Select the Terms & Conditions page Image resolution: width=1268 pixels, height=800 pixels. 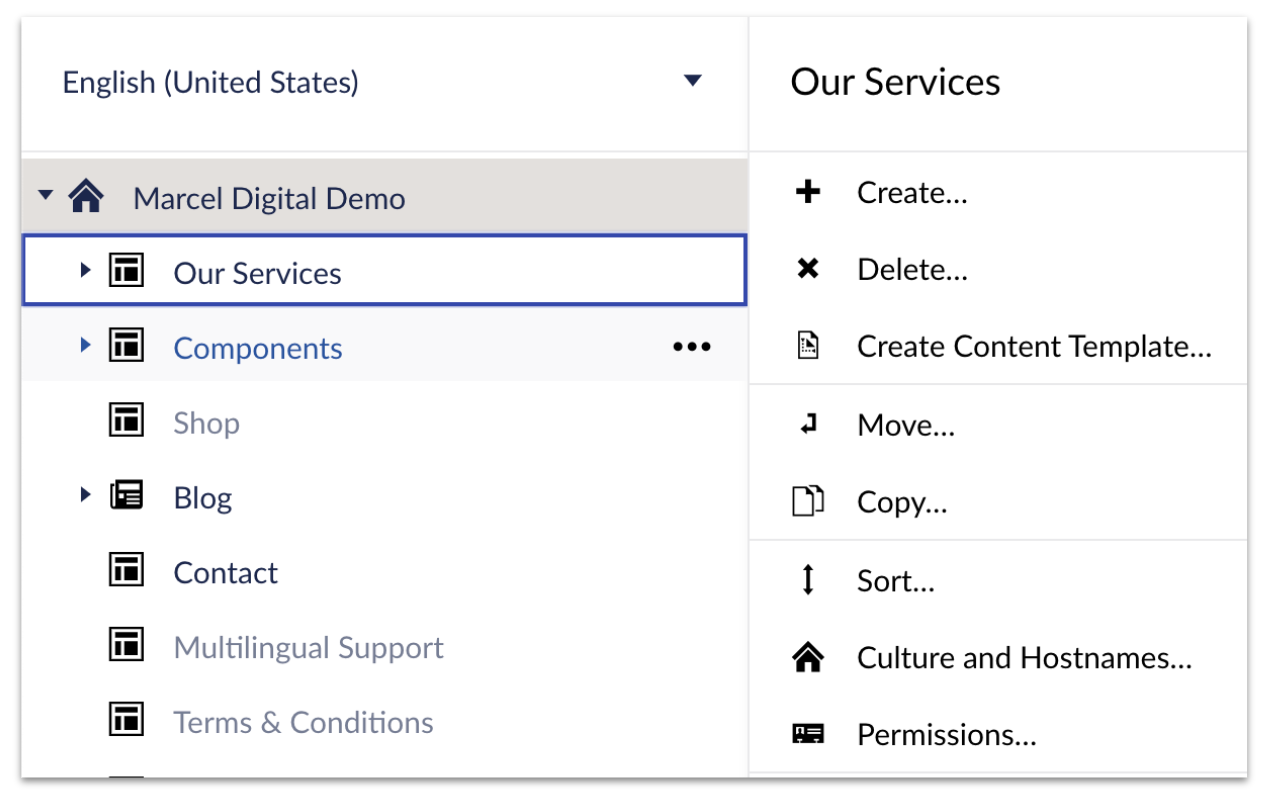point(303,722)
